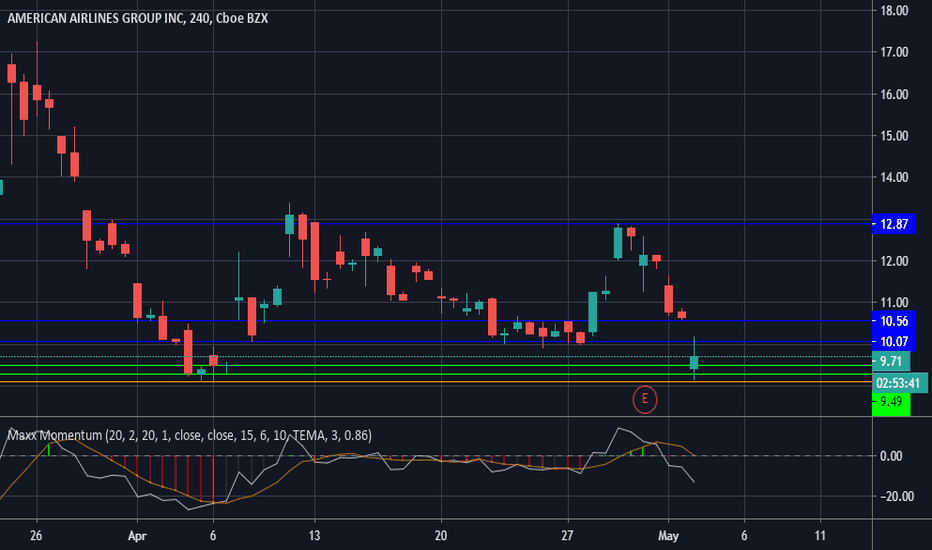Click the 15.00 price axis value
Image resolution: width=932 pixels, height=550 pixels.
pyautogui.click(x=894, y=136)
